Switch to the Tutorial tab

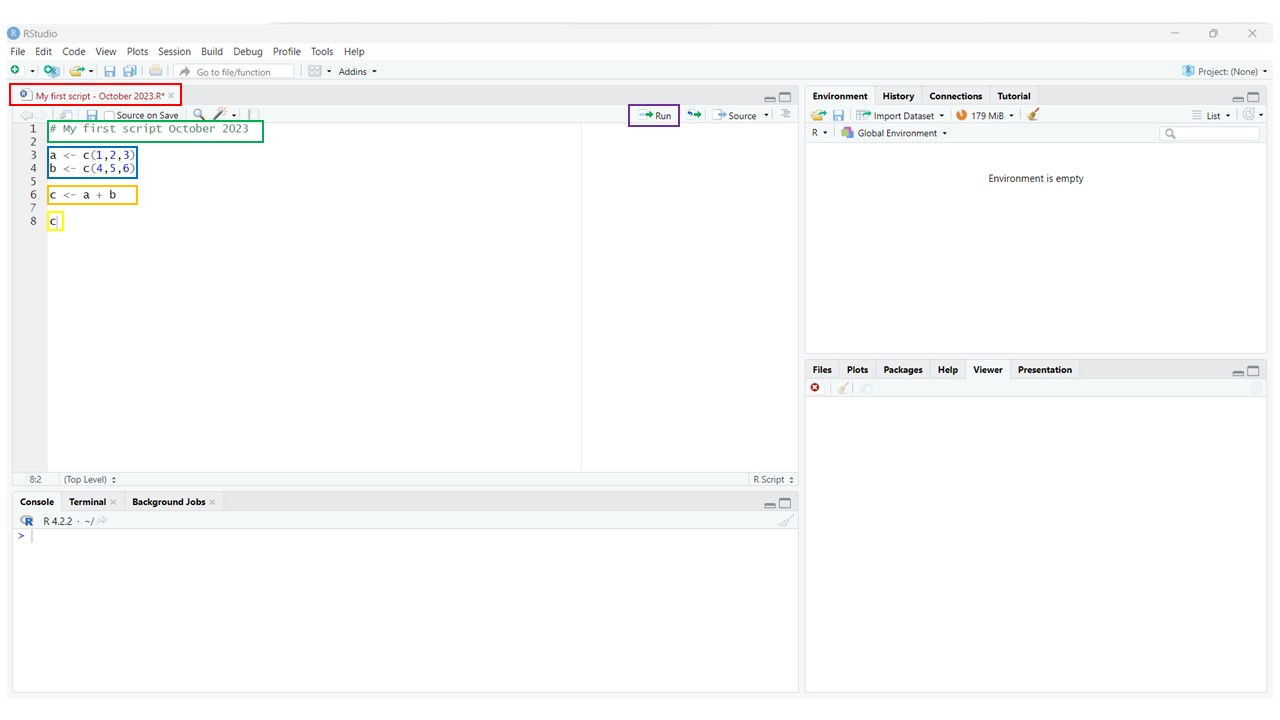[x=1013, y=96]
